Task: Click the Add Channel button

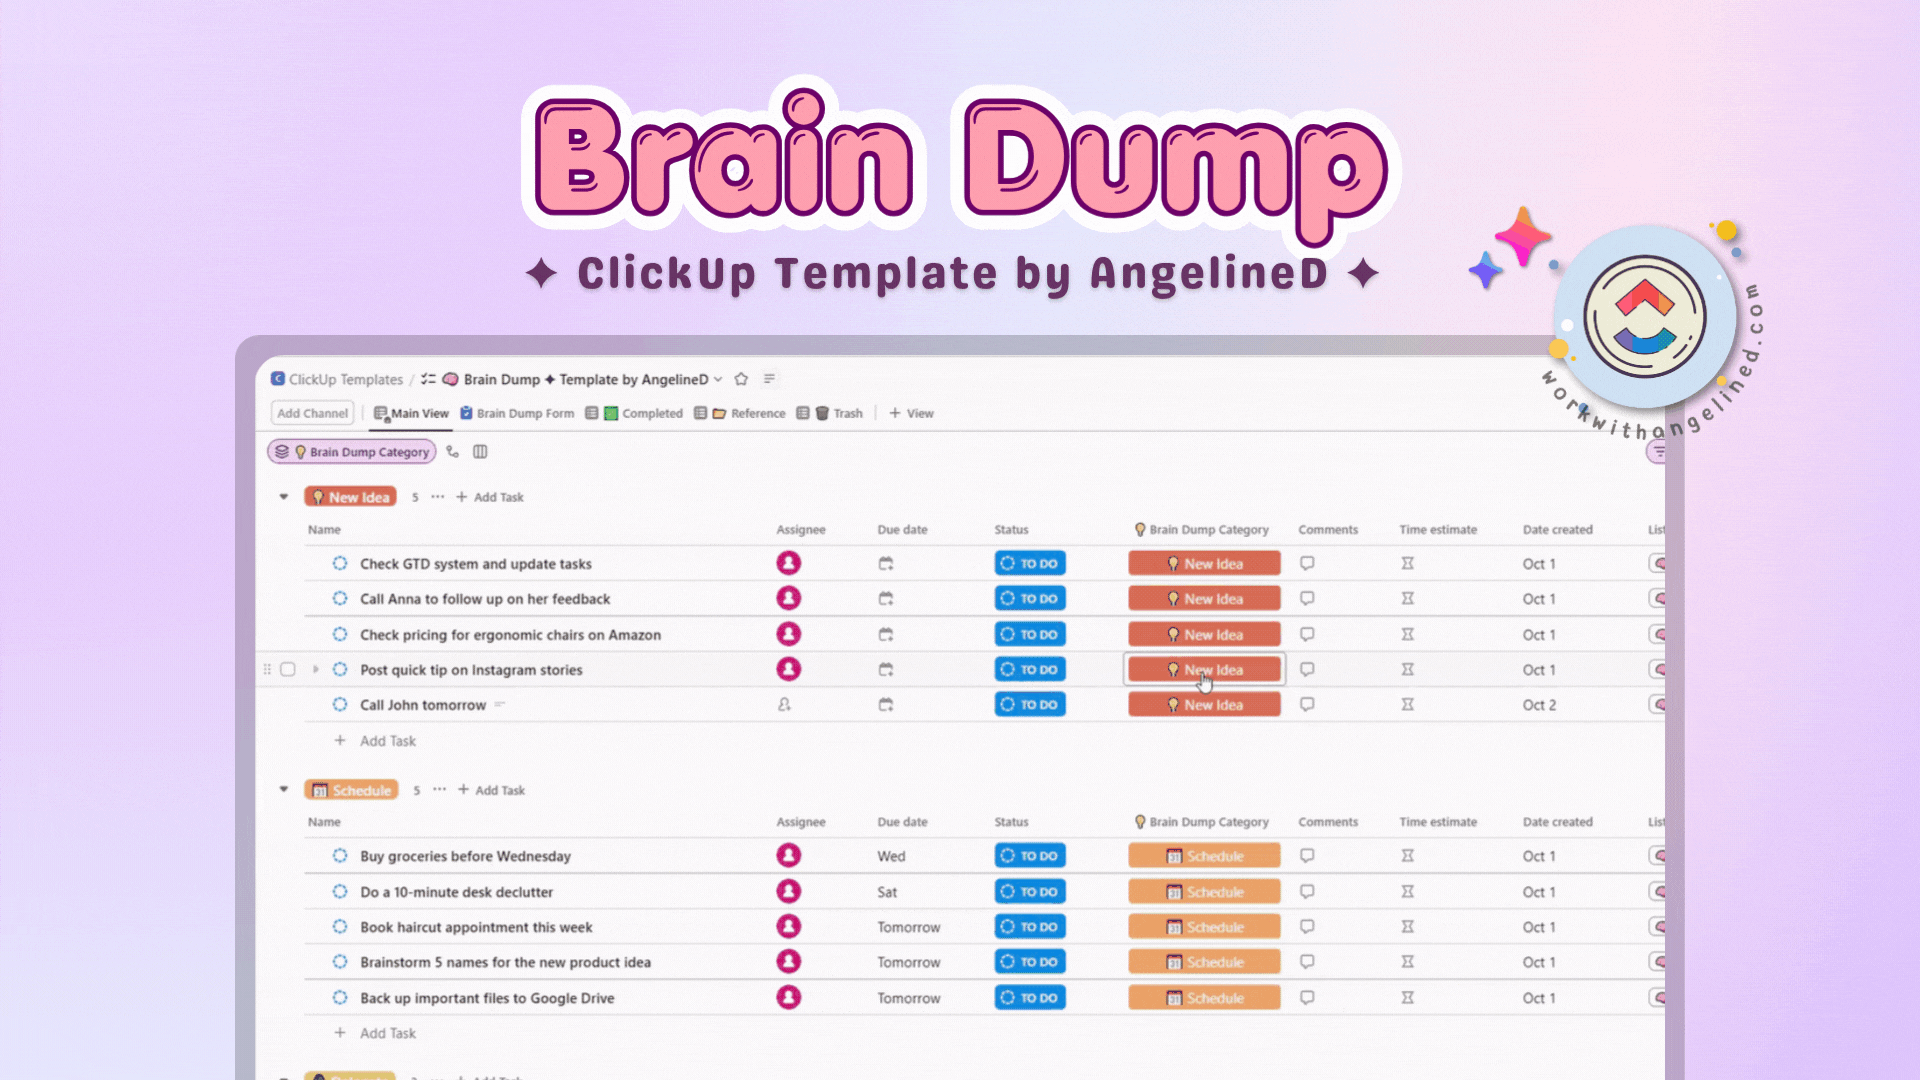Action: 312,413
